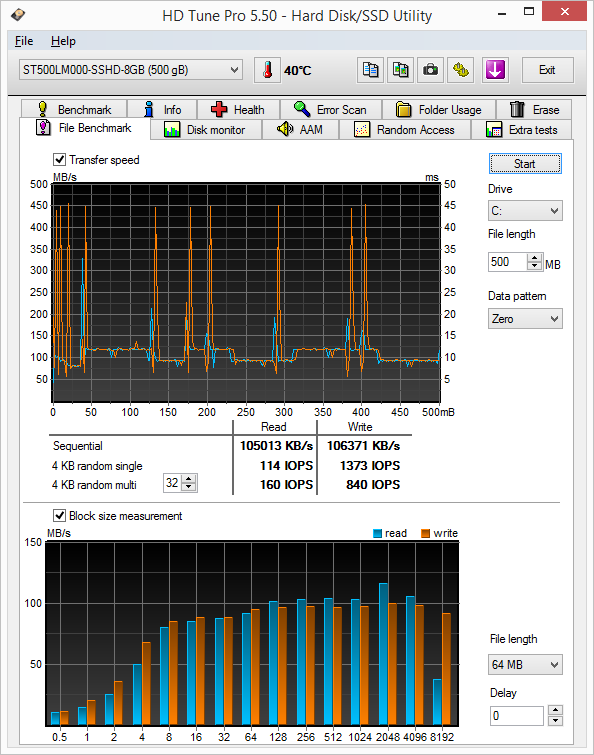Switch to the Health tab

[238, 109]
